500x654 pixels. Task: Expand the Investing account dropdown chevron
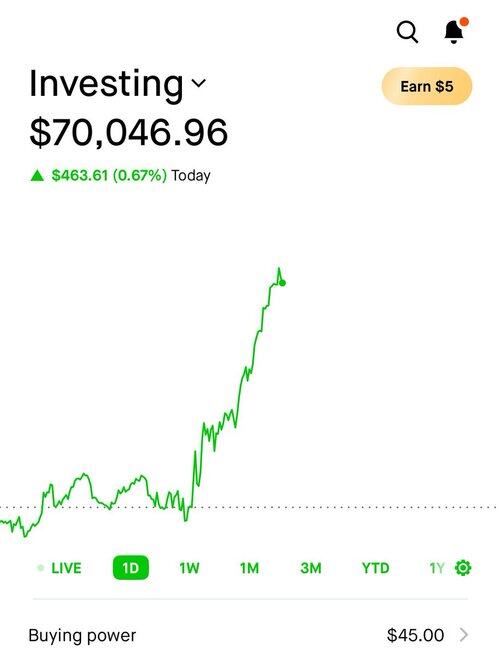198,83
